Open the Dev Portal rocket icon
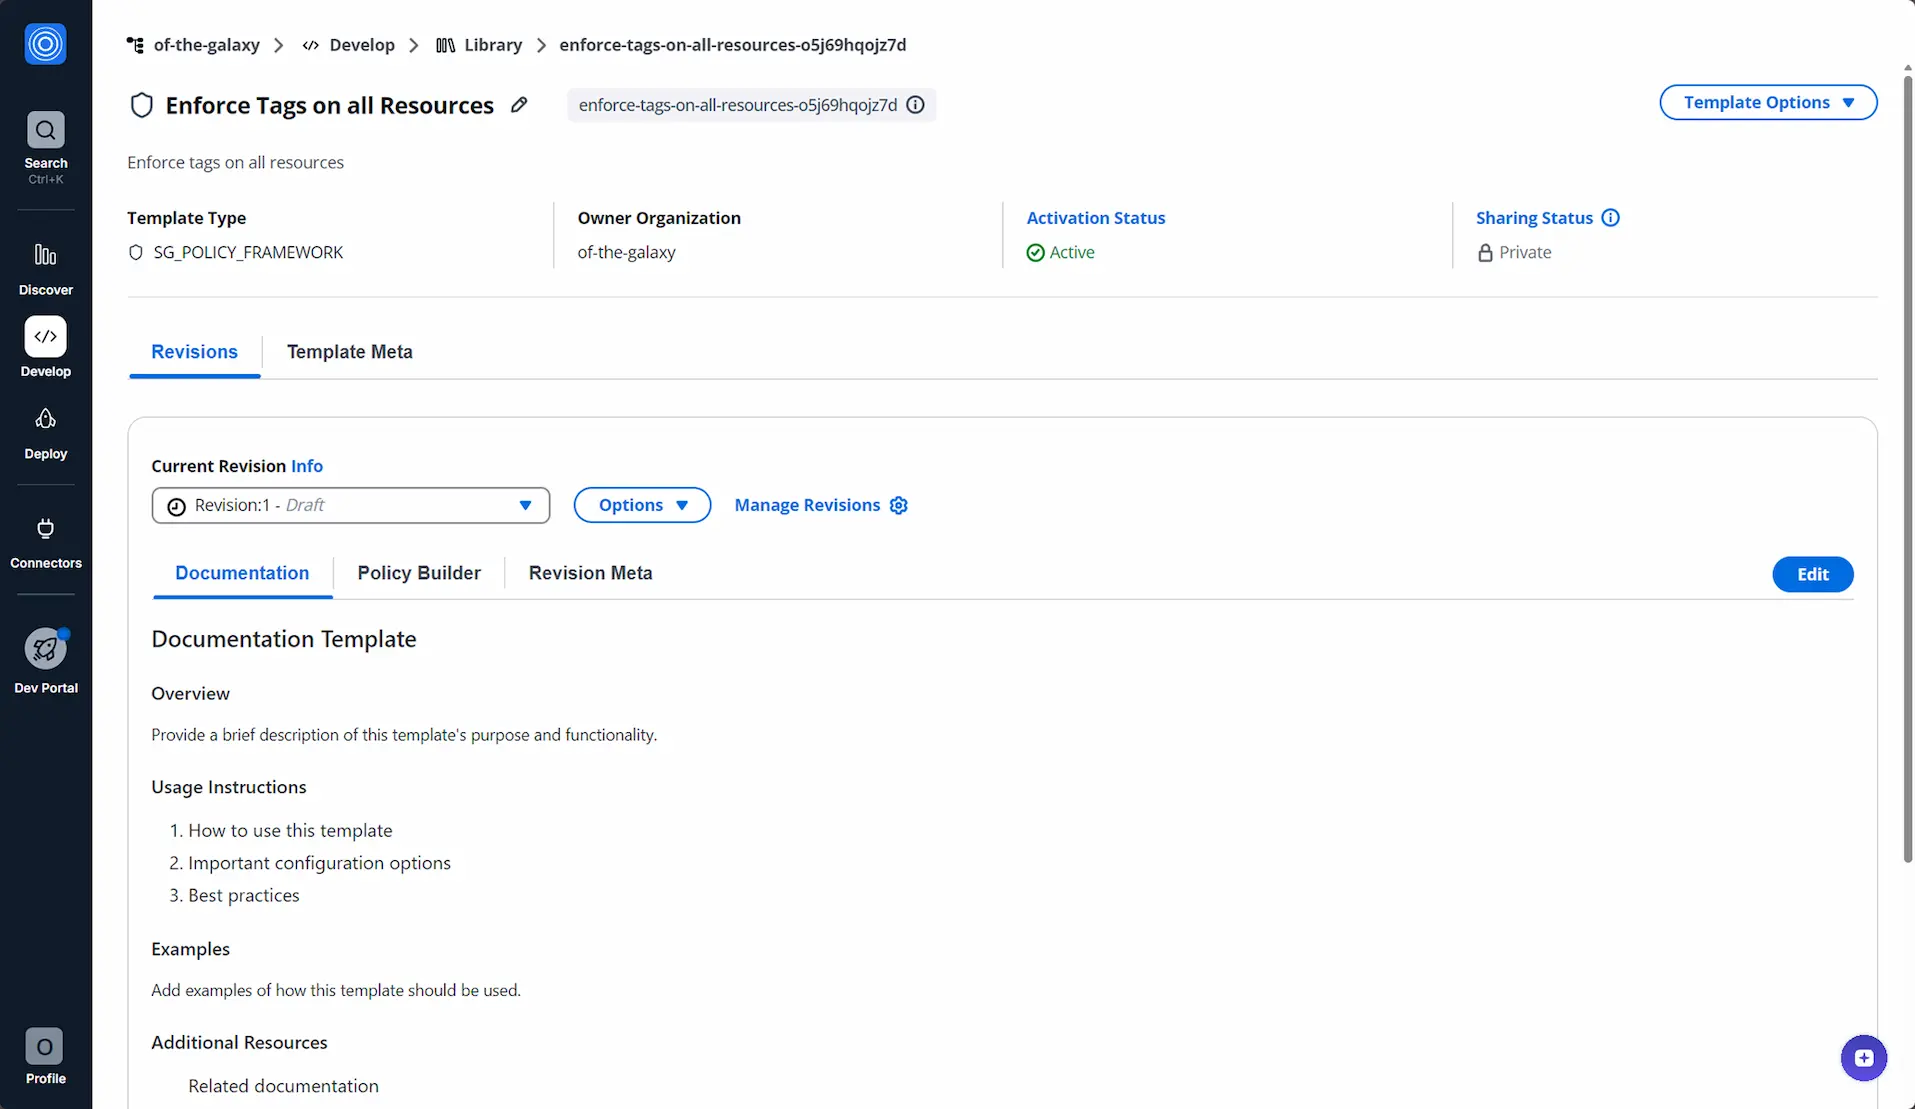 (x=45, y=650)
